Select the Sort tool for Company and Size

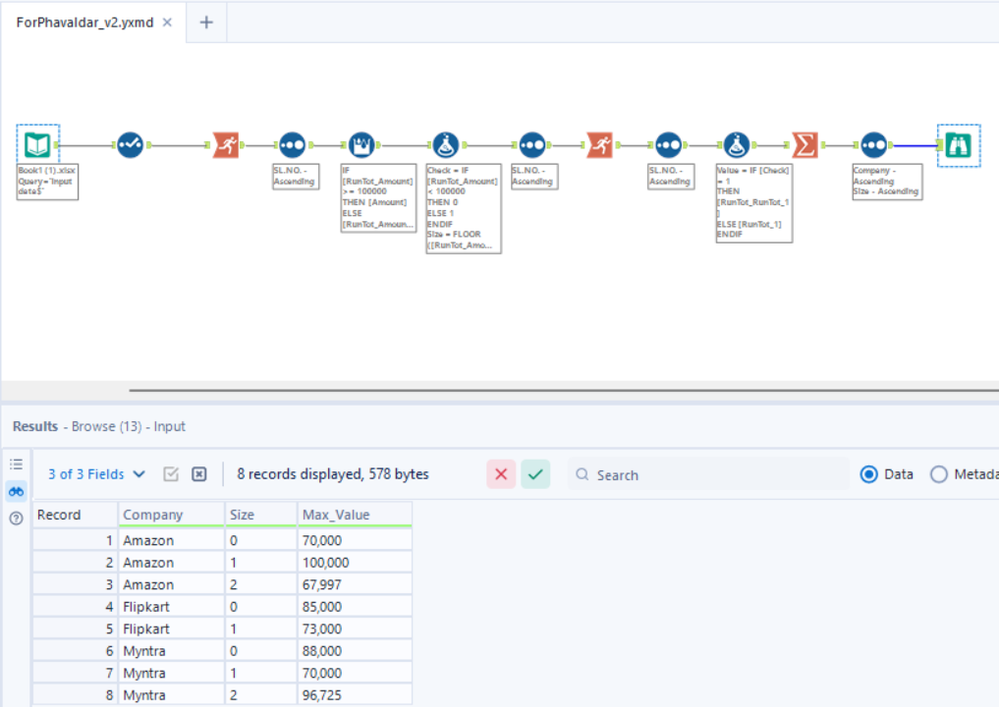[873, 145]
